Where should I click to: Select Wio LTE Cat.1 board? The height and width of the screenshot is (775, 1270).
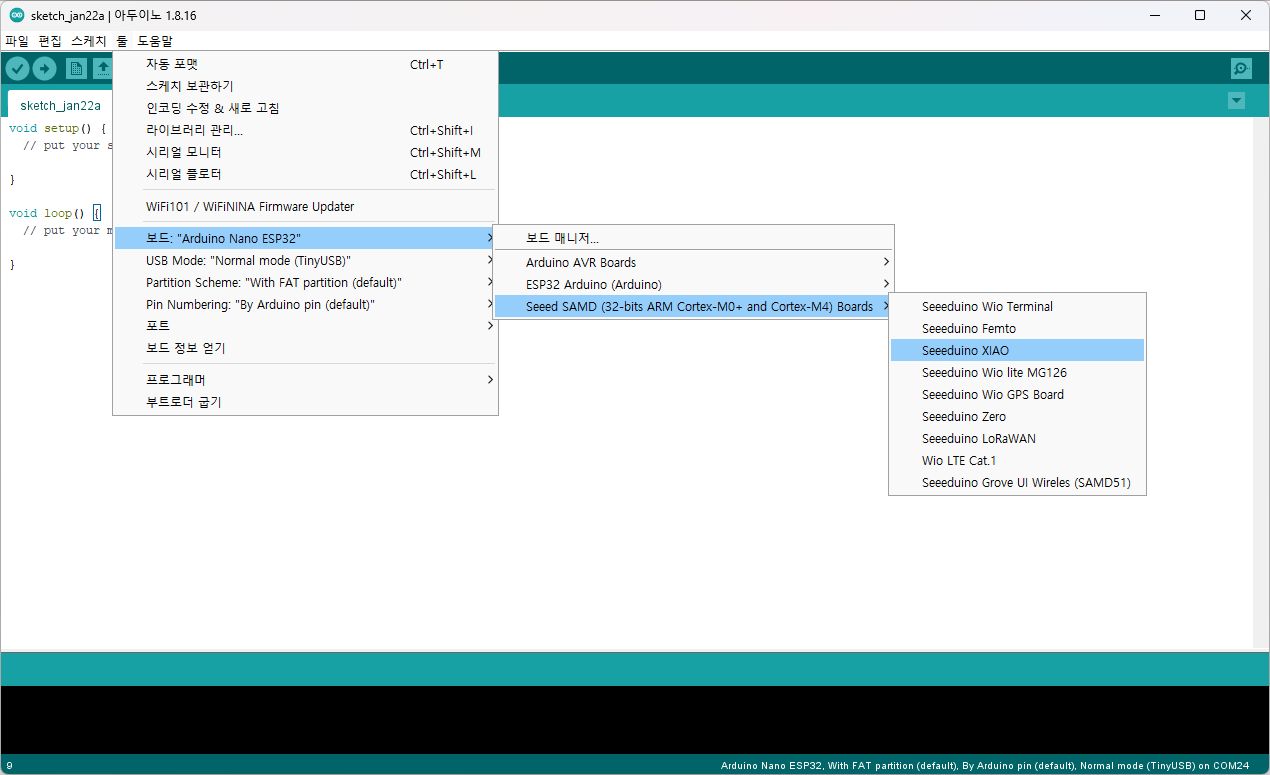point(1017,460)
